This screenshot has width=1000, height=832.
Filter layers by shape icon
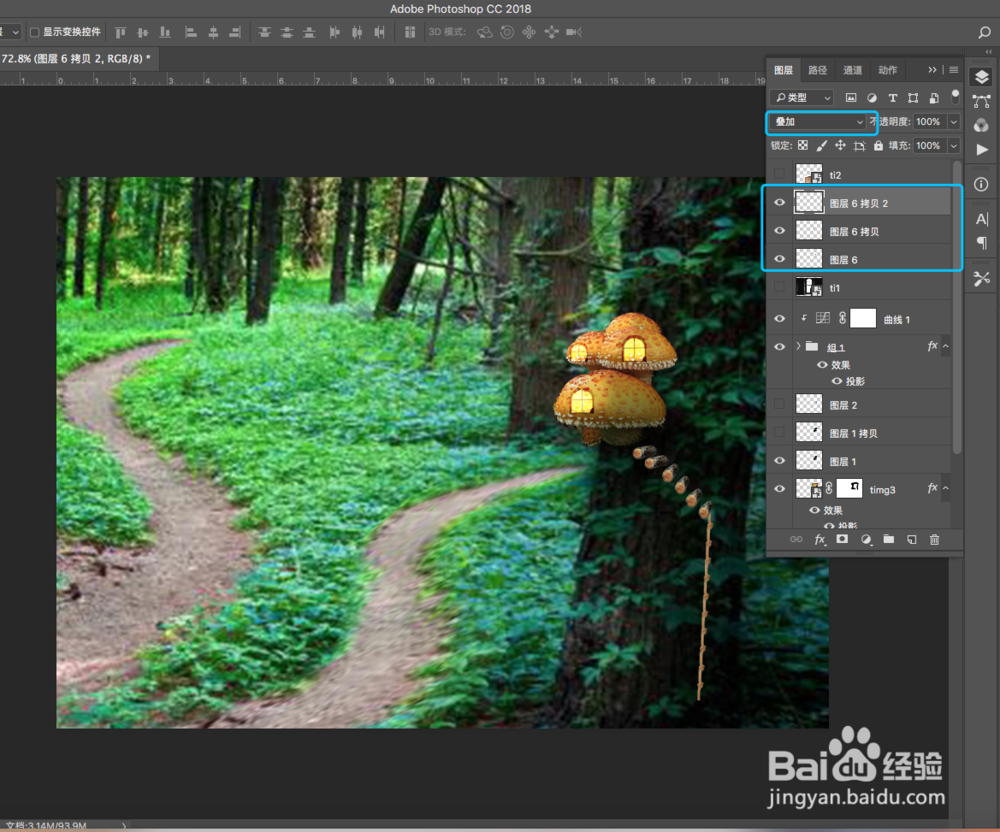coord(913,98)
